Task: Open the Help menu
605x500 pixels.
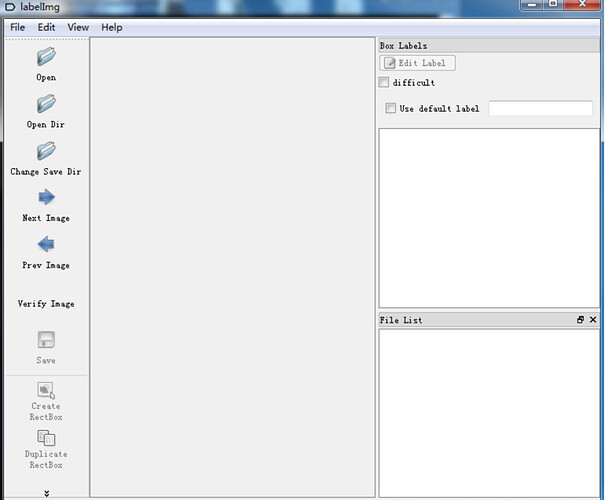Action: pos(112,27)
